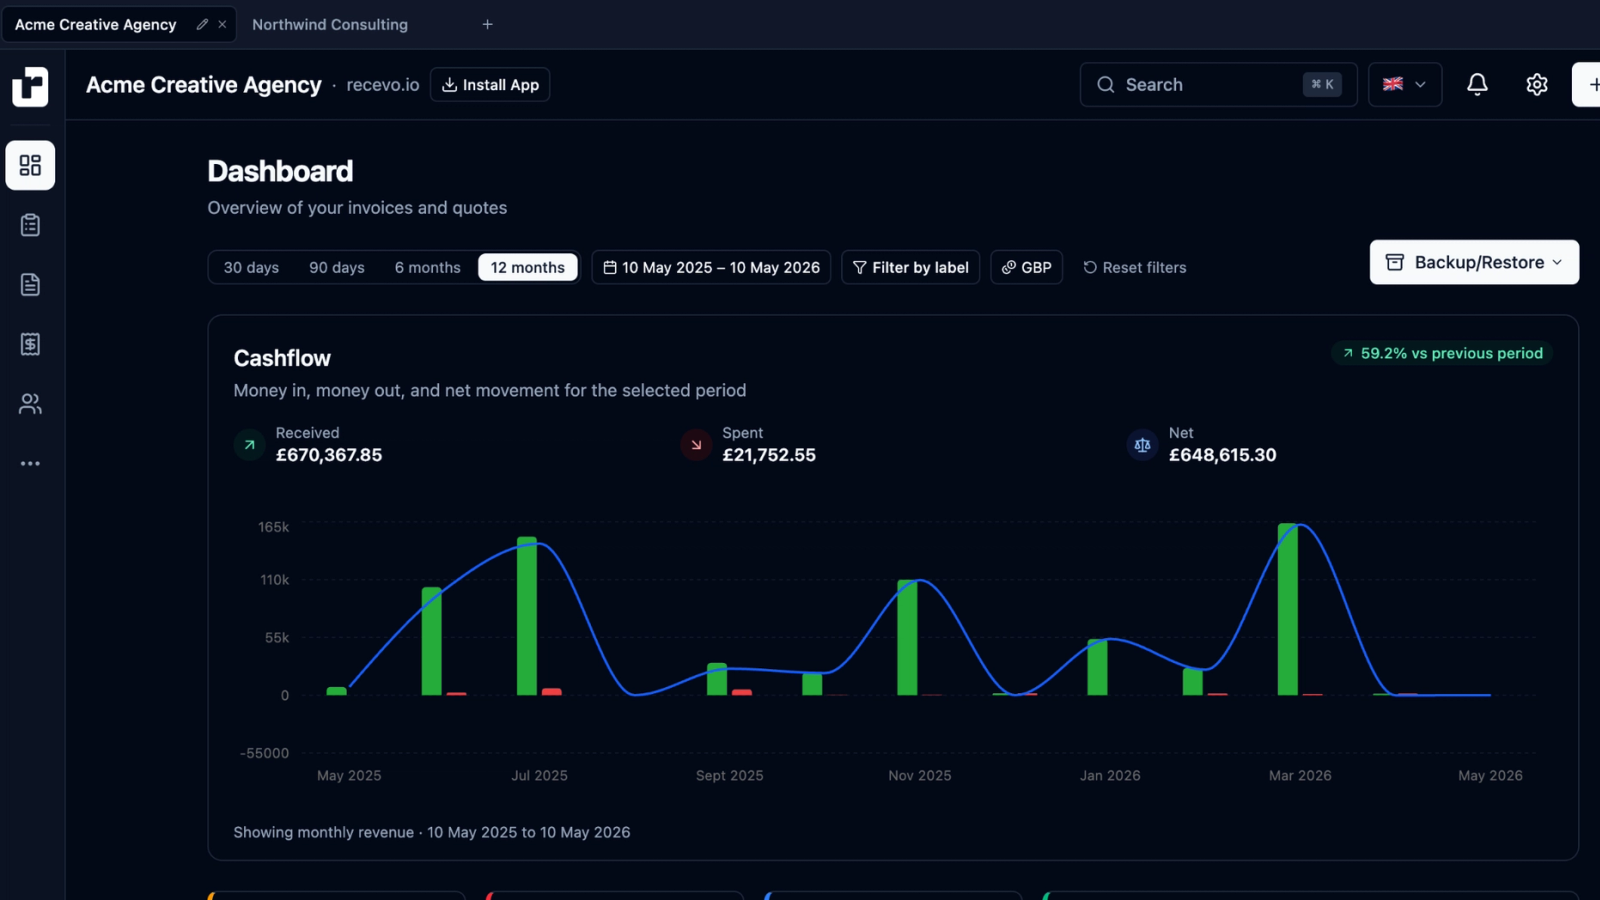This screenshot has height=900, width=1600.
Task: Click the Net balance scale icon
Action: pyautogui.click(x=1142, y=445)
